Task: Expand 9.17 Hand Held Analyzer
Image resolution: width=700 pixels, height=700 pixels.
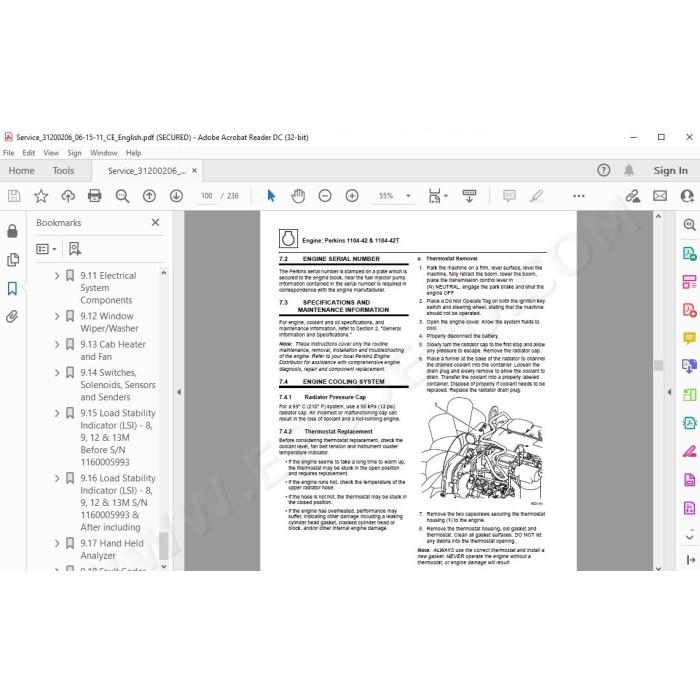Action: pyautogui.click(x=57, y=543)
